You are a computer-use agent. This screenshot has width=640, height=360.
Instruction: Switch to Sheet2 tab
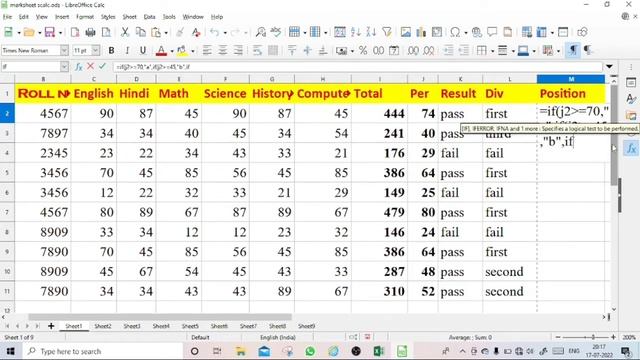(103, 326)
